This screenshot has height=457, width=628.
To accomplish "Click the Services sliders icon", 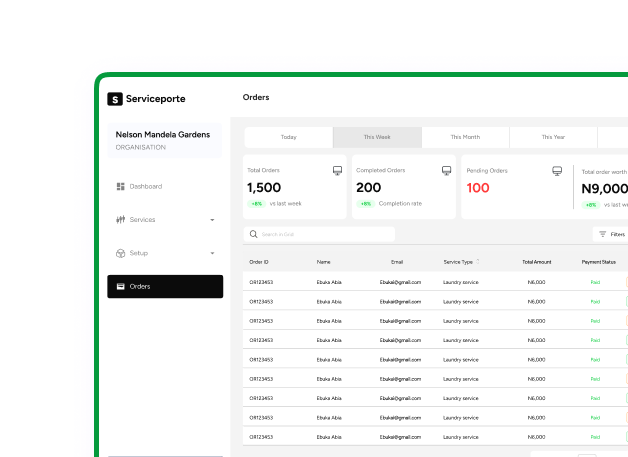I will [x=120, y=220].
